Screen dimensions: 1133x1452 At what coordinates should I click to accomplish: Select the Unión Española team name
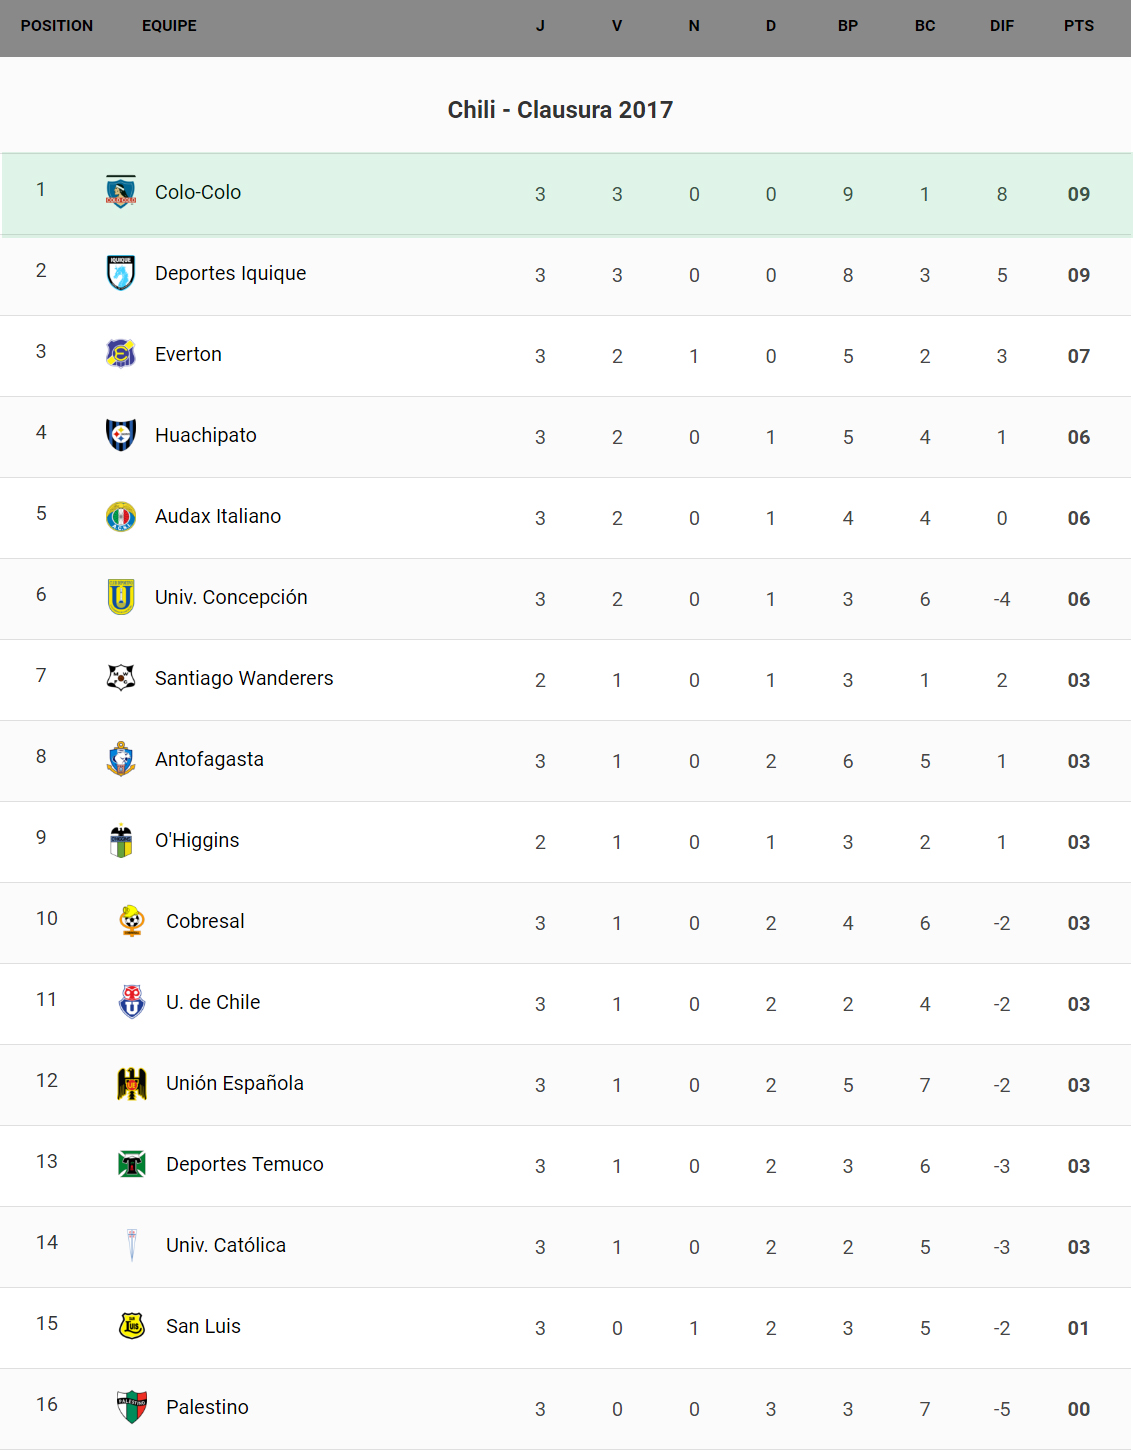[235, 1083]
